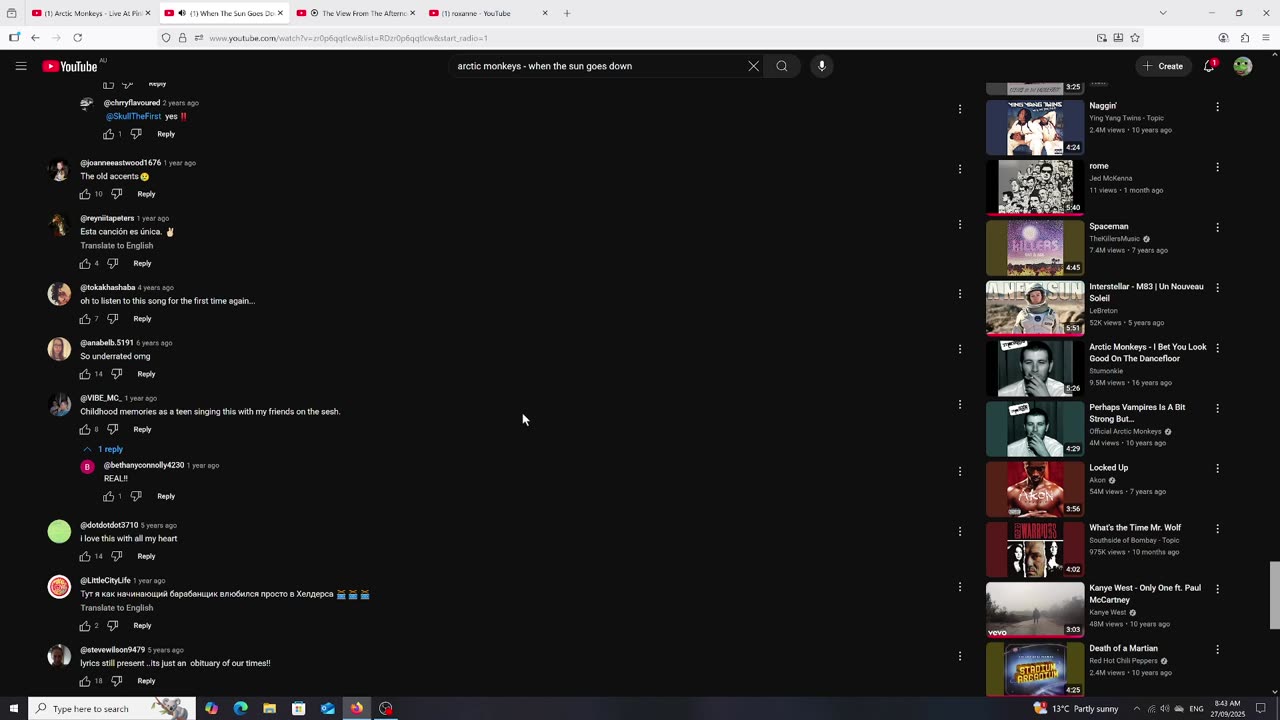Dislike the comment by @LittleCityLife
Screen dimensions: 1280x720
pyautogui.click(x=112, y=626)
